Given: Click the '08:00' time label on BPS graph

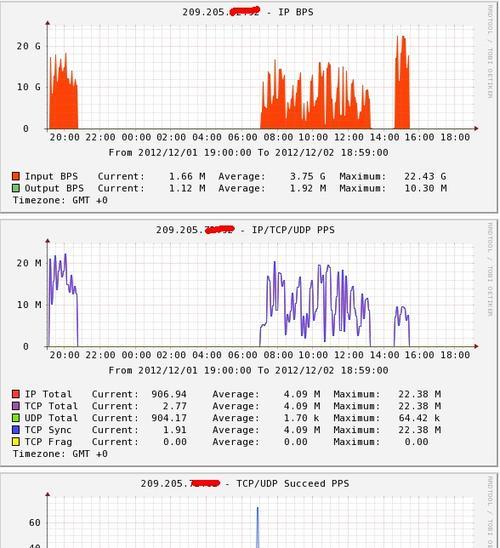Looking at the screenshot, I should [x=278, y=137].
